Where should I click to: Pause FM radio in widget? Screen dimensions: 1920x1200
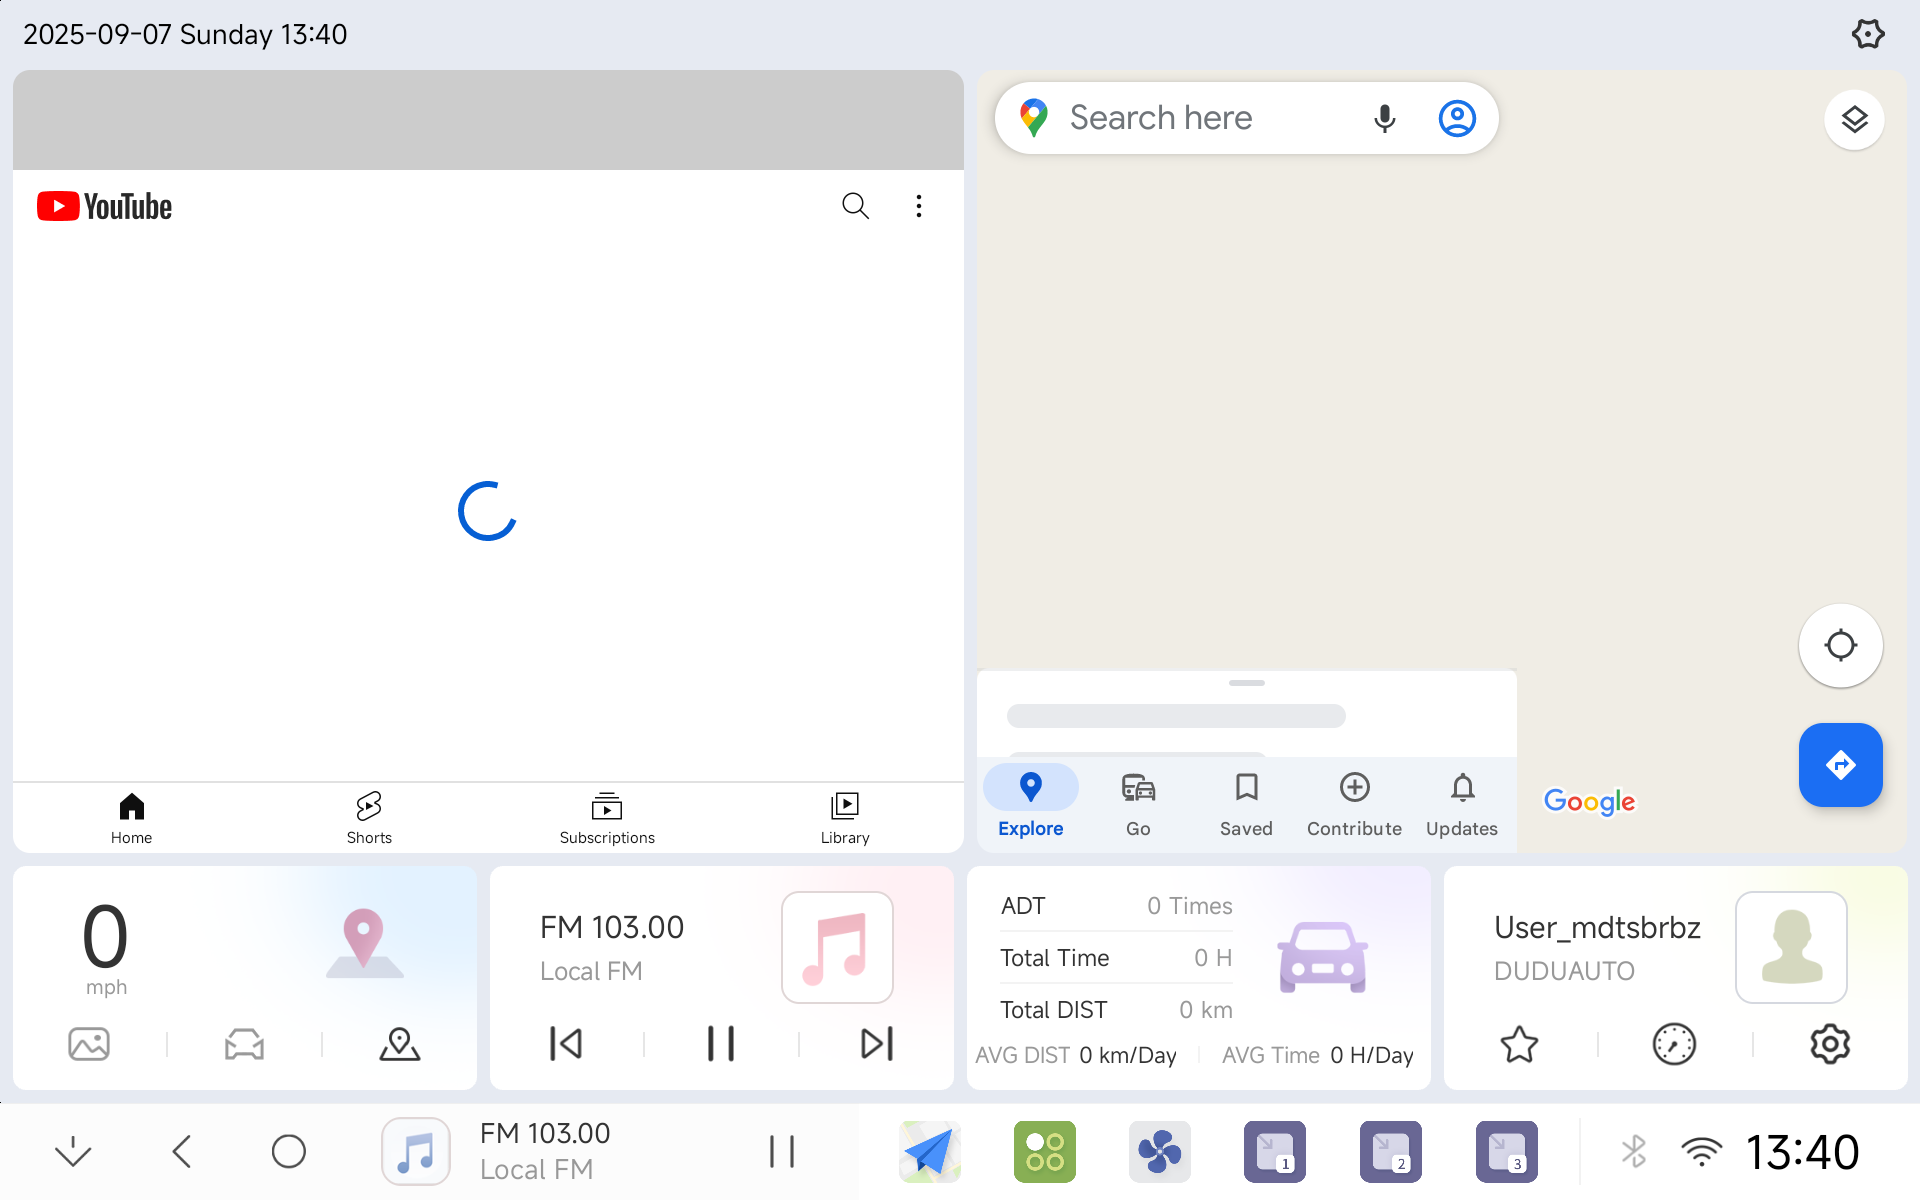pos(721,1044)
